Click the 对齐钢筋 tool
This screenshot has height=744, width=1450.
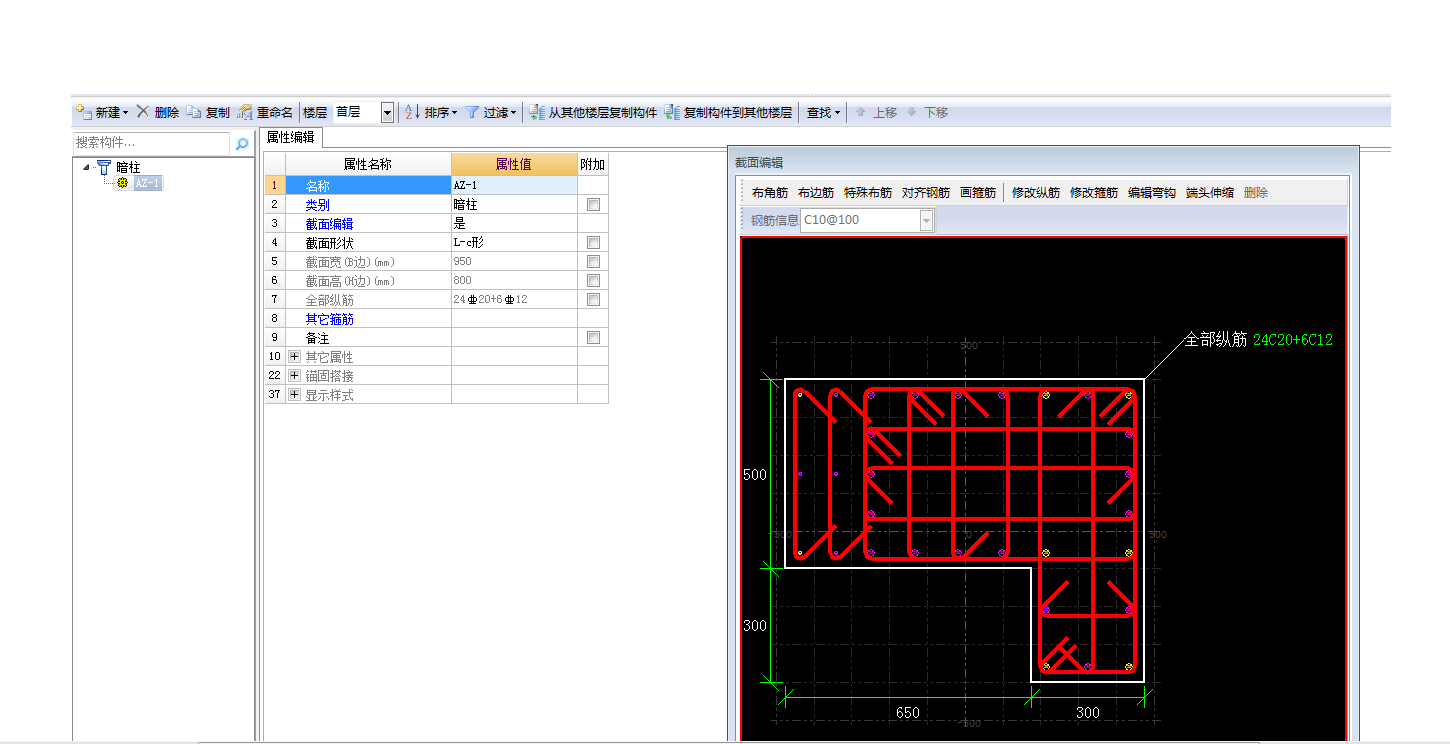point(926,193)
